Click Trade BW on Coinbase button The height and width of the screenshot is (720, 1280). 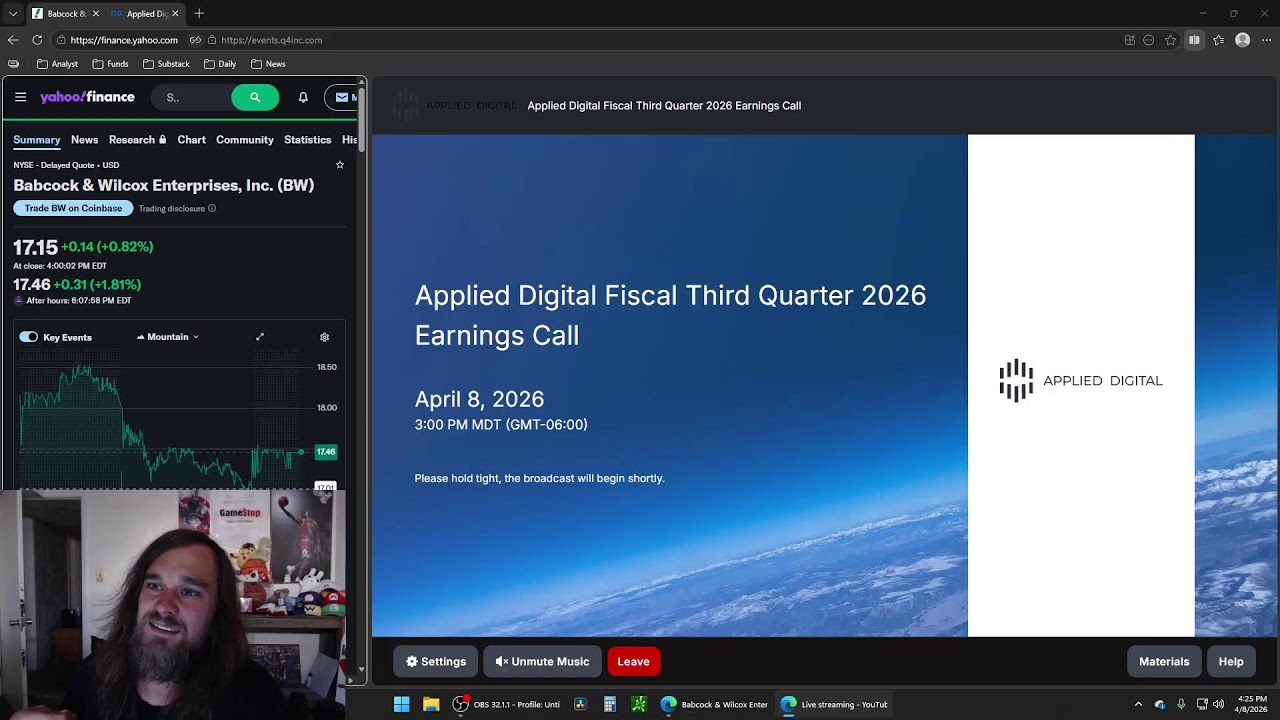click(x=73, y=208)
